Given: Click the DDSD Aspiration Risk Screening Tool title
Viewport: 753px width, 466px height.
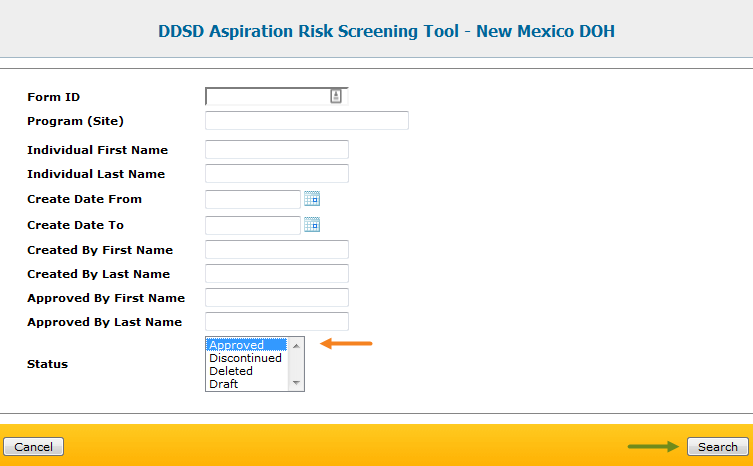Looking at the screenshot, I should pyautogui.click(x=386, y=31).
